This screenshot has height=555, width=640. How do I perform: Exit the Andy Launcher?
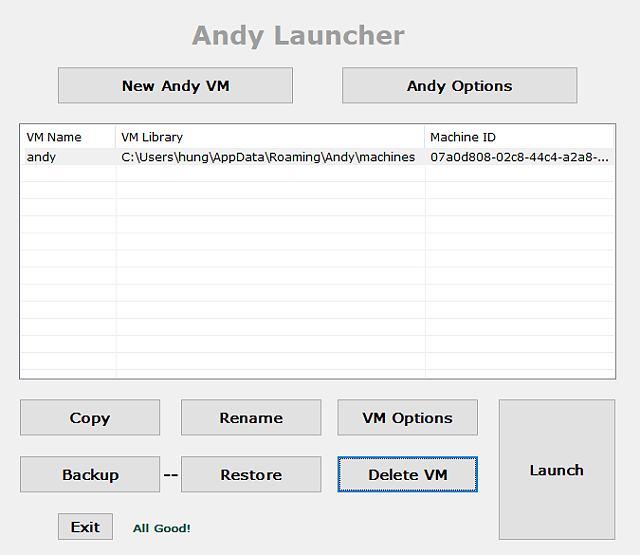(85, 526)
